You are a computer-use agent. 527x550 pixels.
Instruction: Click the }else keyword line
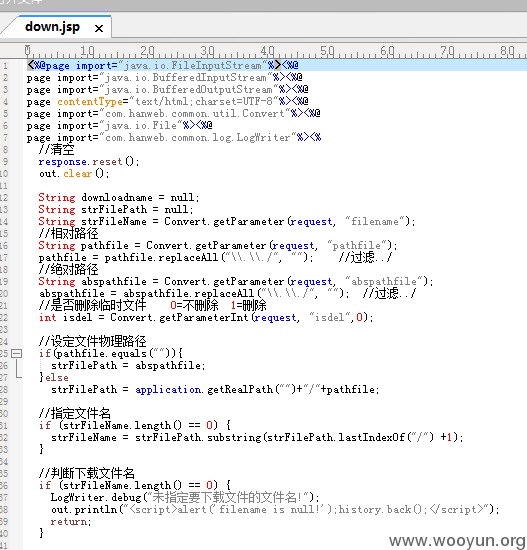tap(54, 377)
